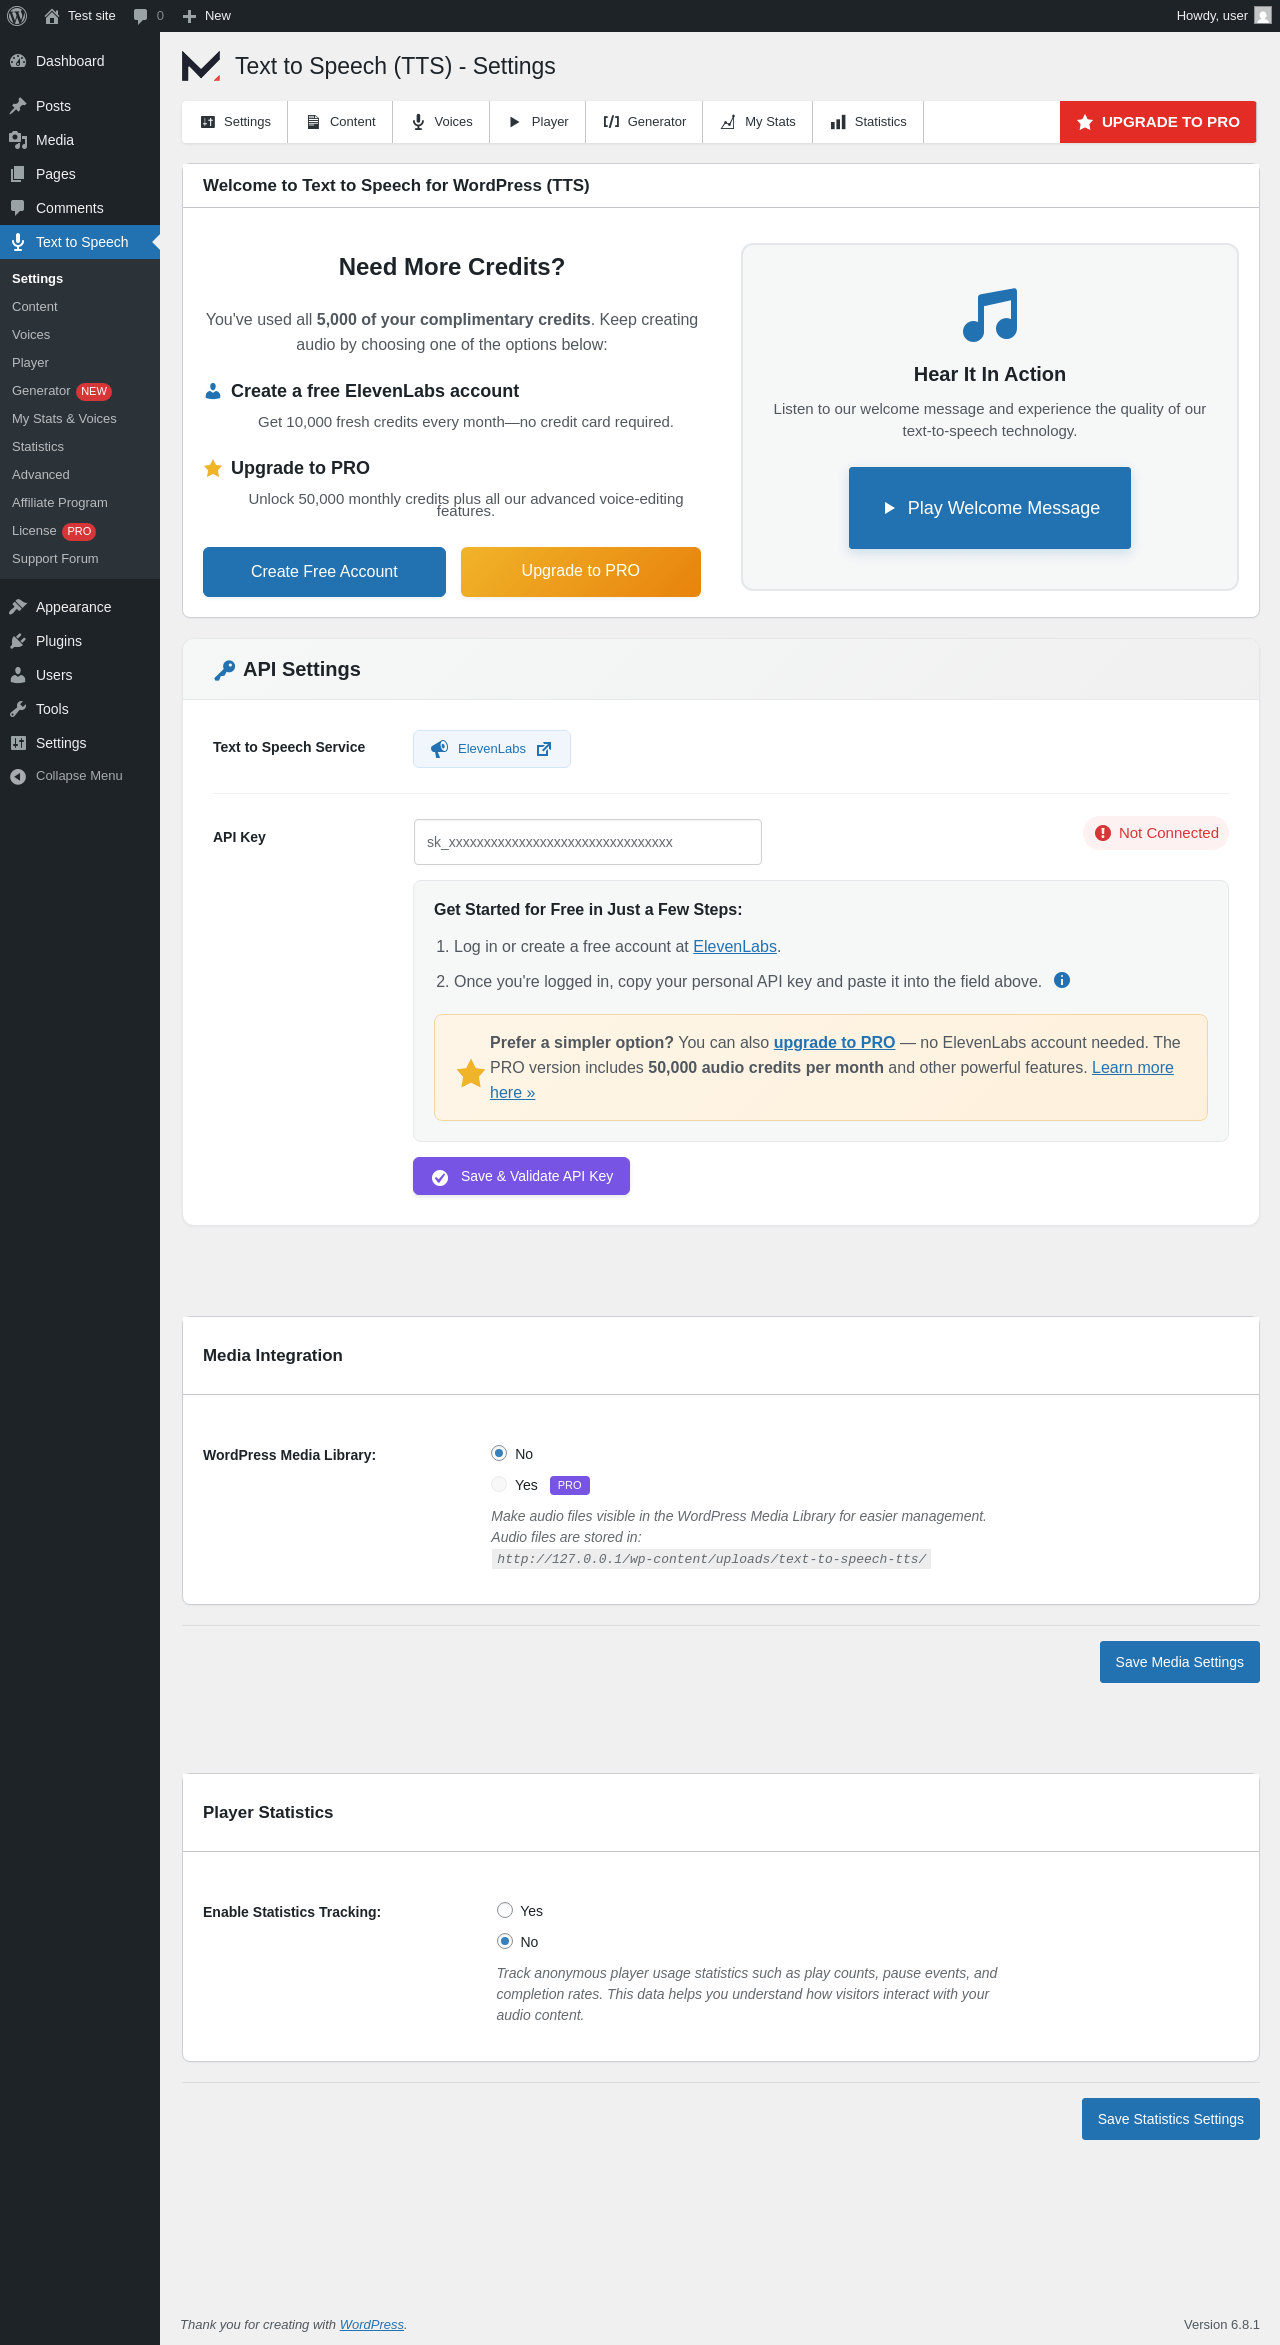The width and height of the screenshot is (1280, 2345).
Task: Click the key icon beside API Settings
Action: 224,670
